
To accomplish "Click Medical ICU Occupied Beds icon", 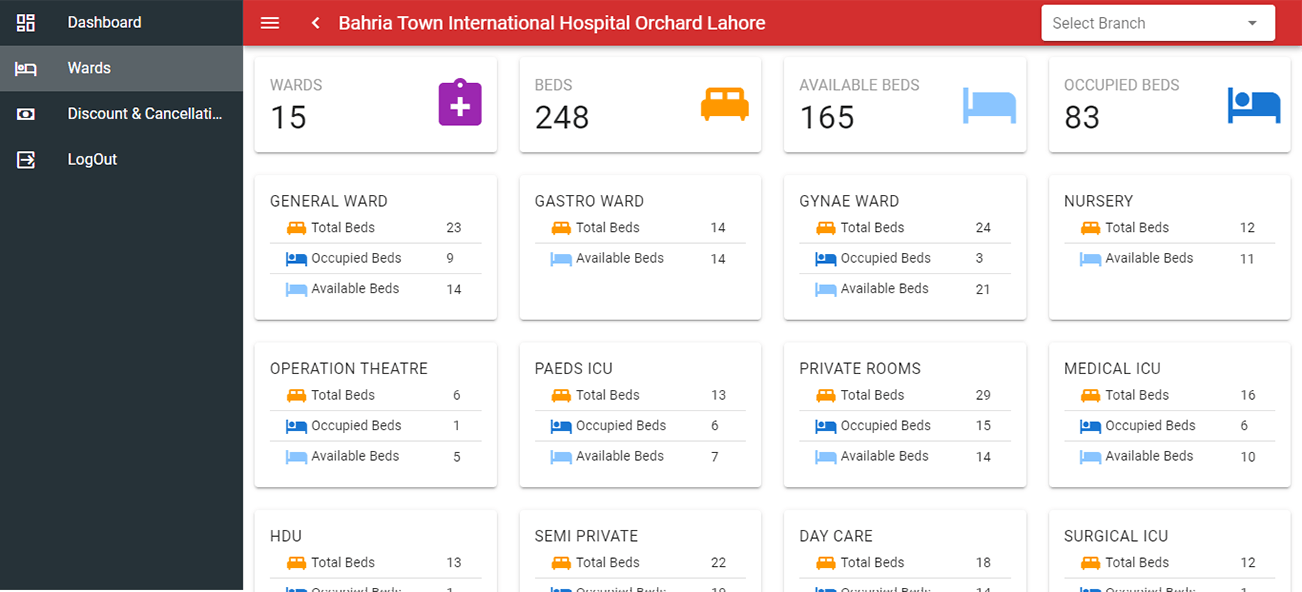I will 1090,426.
